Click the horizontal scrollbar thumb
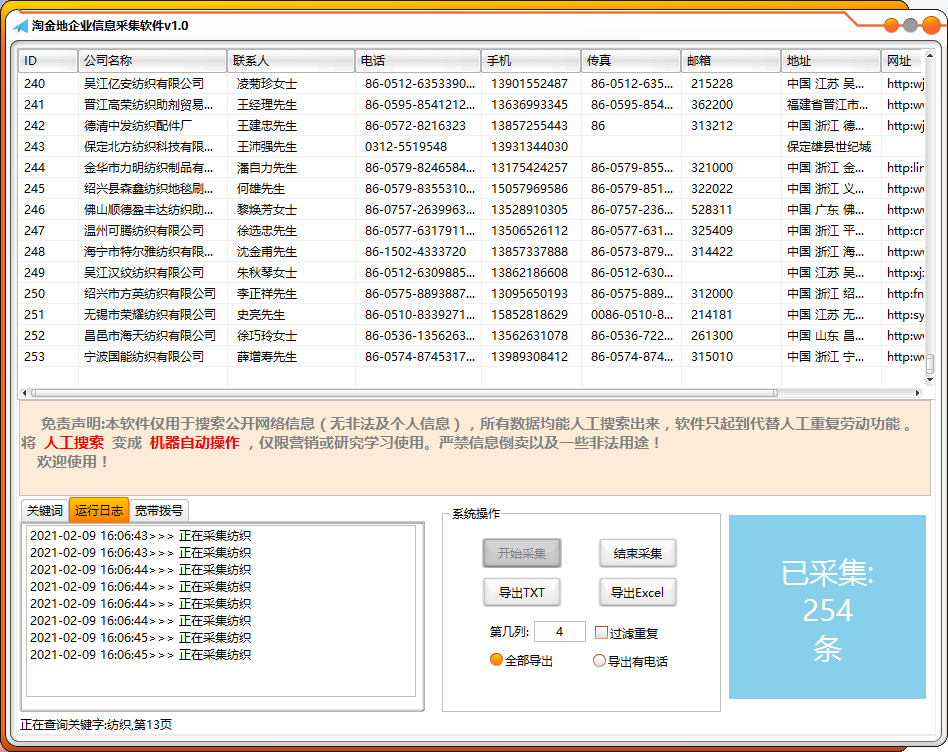This screenshot has height=752, width=948. (404, 393)
